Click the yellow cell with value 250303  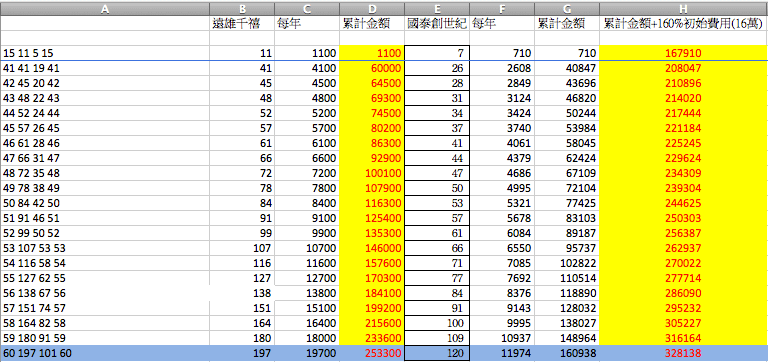(x=684, y=218)
